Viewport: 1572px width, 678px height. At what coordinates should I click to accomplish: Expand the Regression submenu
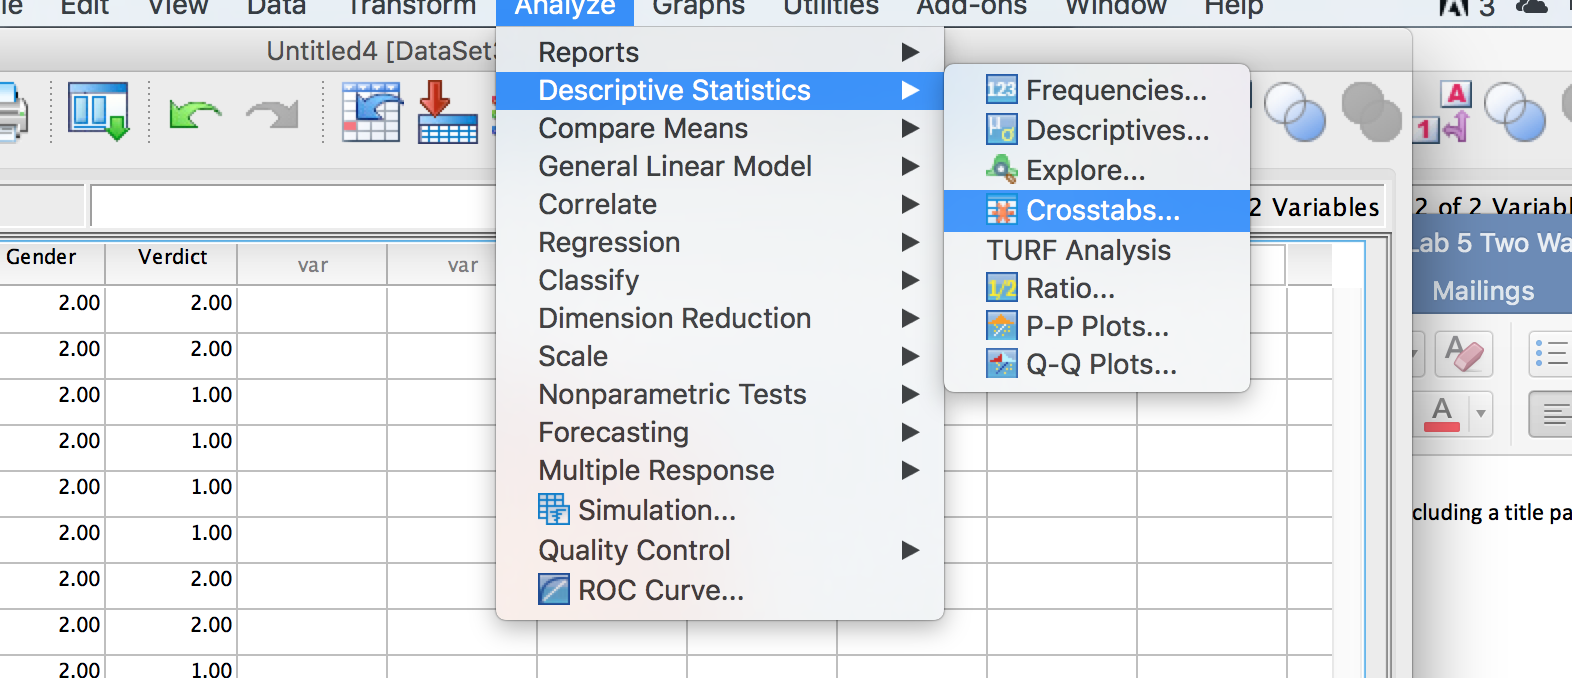910,242
